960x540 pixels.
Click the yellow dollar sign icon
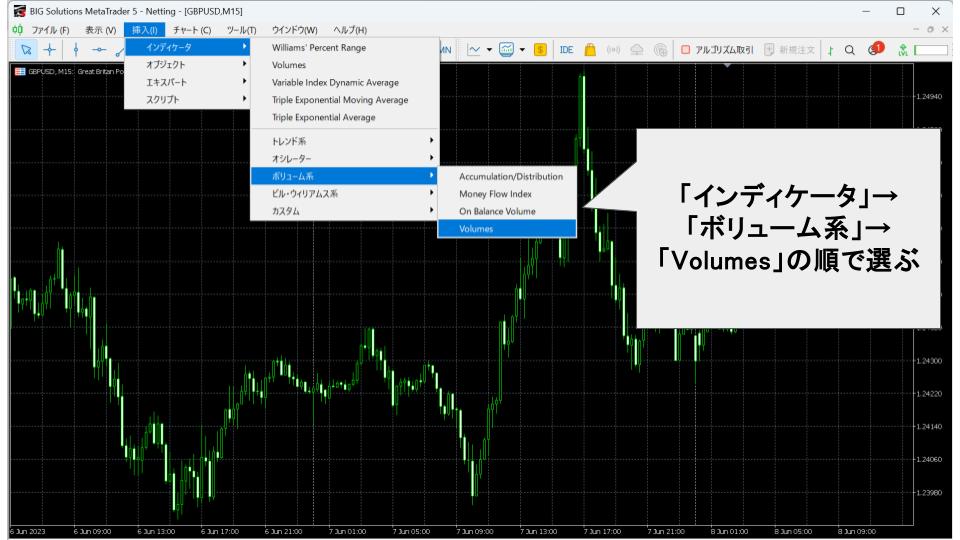tap(540, 50)
